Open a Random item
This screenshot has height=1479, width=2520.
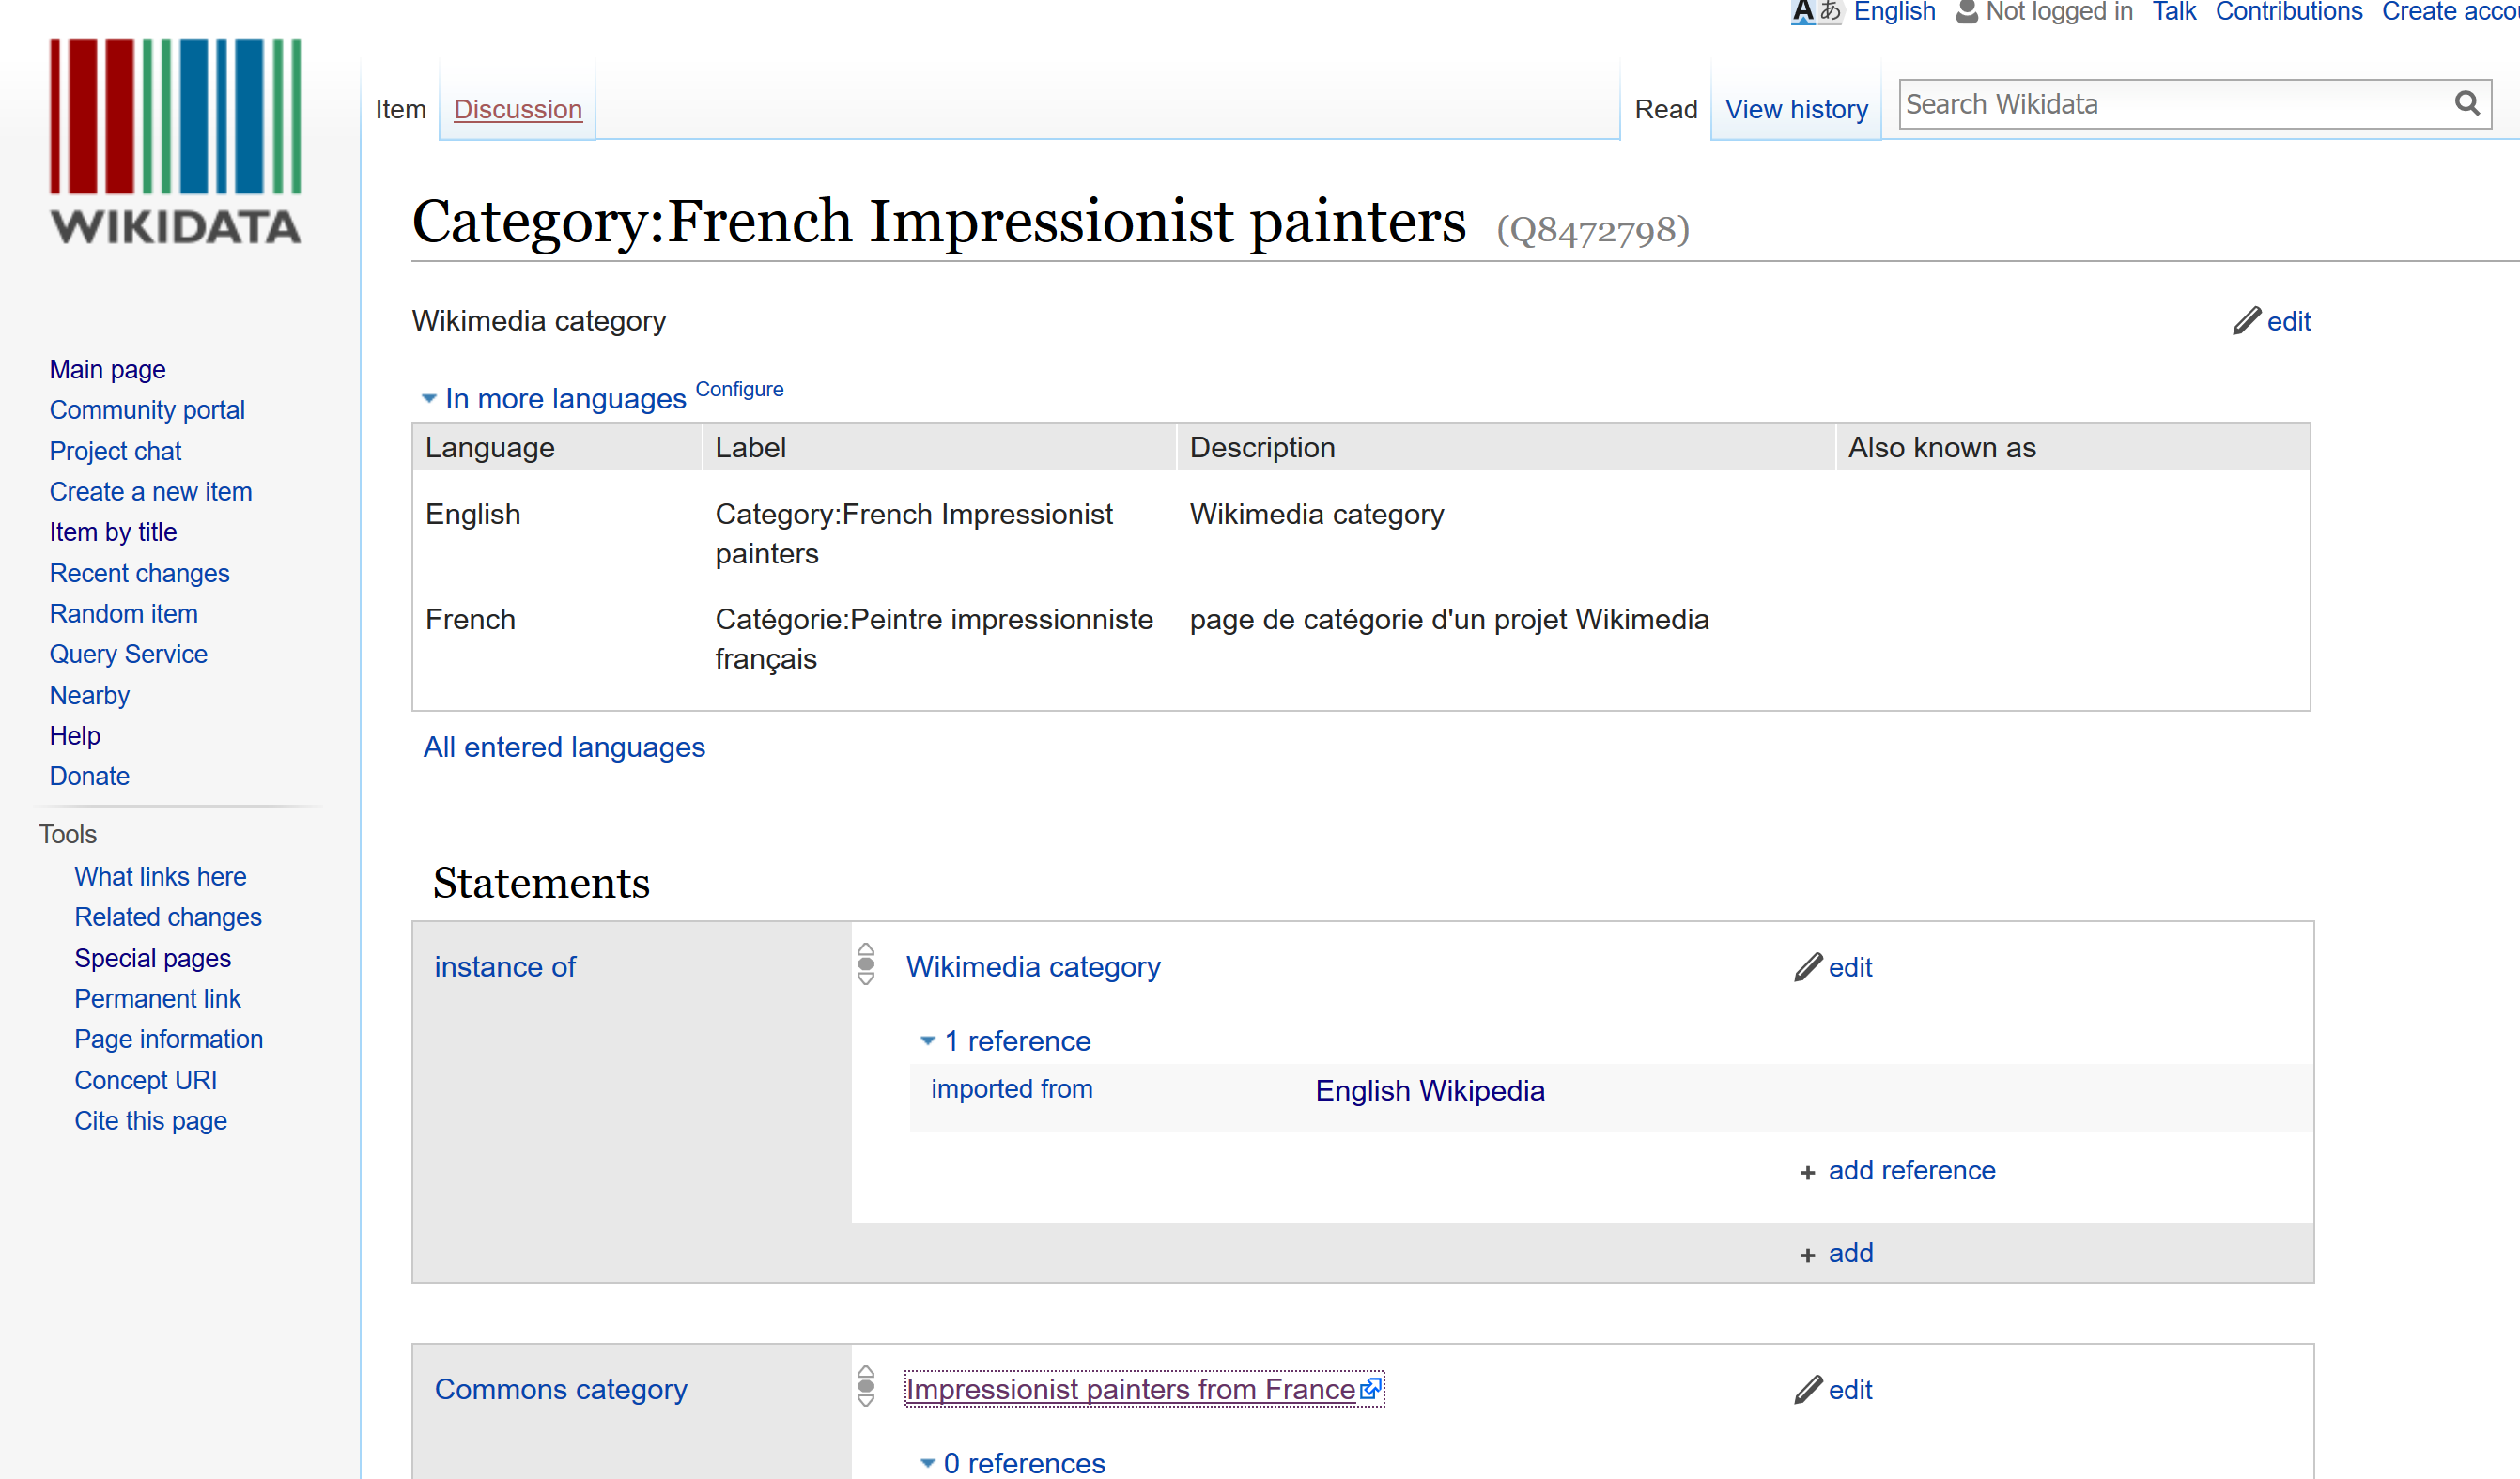(x=123, y=613)
